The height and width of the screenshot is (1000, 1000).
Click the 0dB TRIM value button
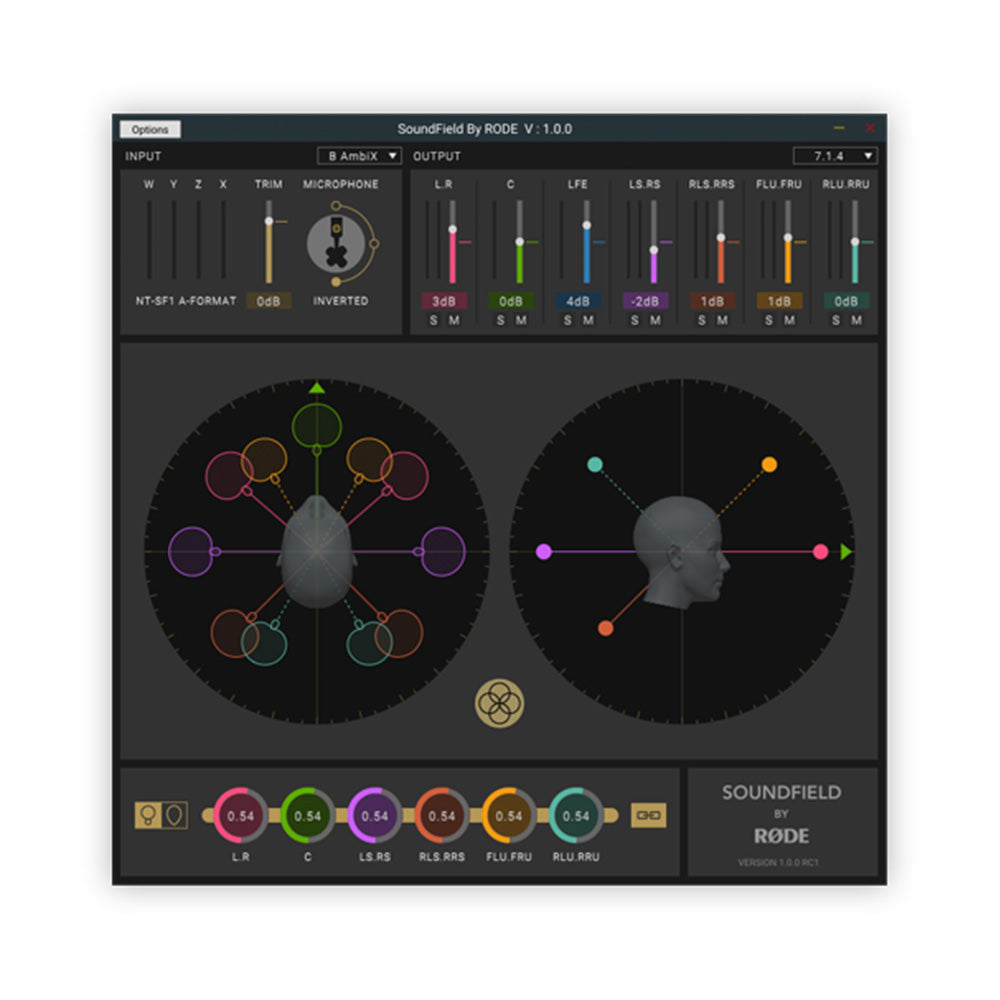tap(268, 300)
